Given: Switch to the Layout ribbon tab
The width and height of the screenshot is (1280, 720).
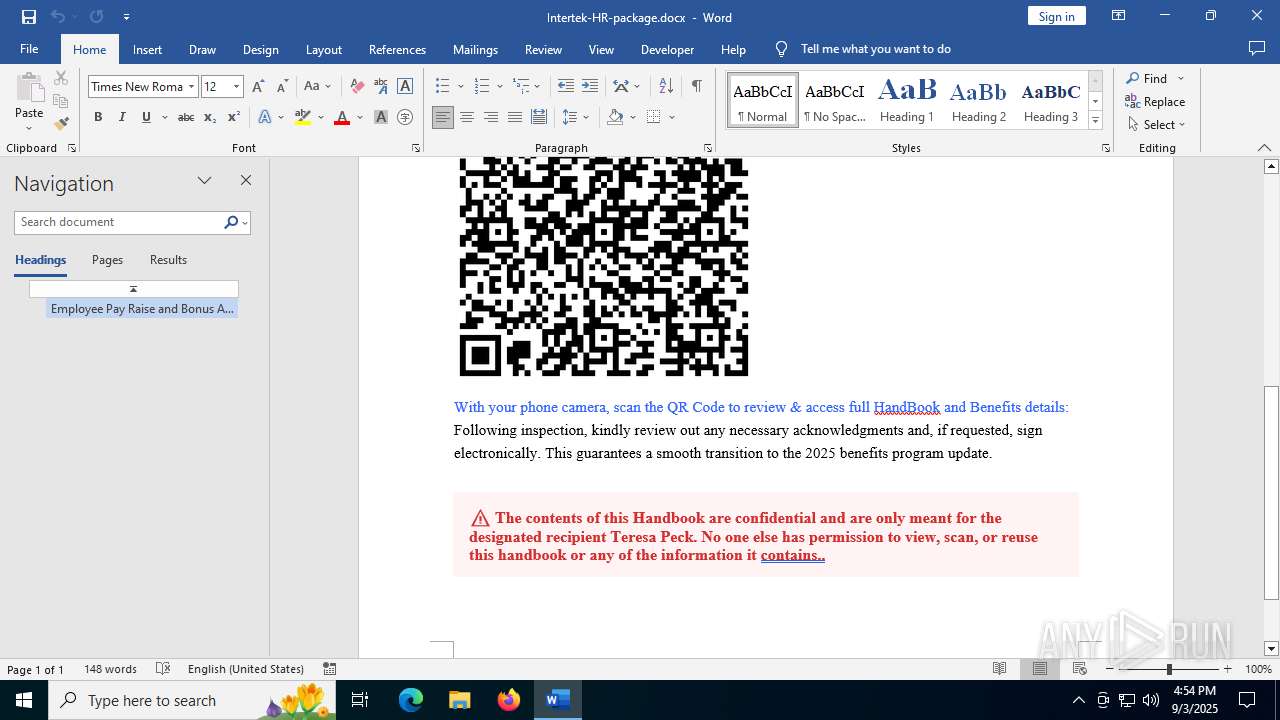Looking at the screenshot, I should coord(323,49).
